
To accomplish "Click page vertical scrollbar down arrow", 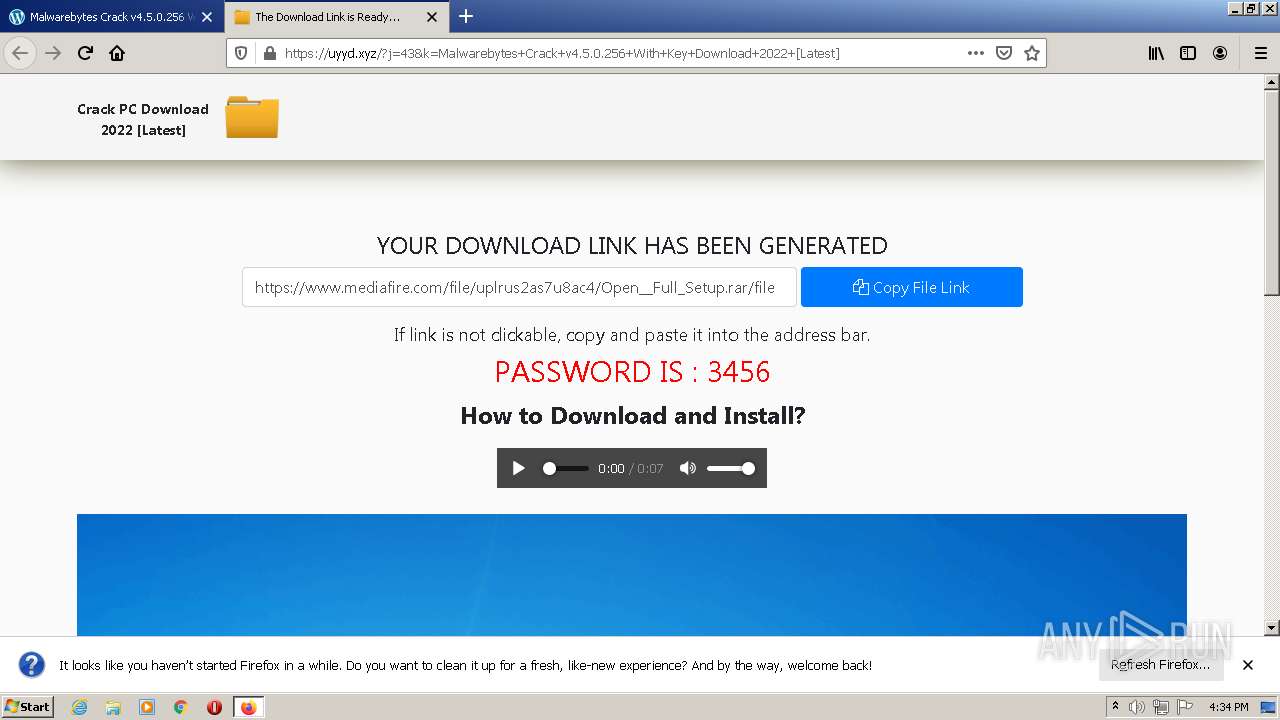I will [x=1272, y=628].
